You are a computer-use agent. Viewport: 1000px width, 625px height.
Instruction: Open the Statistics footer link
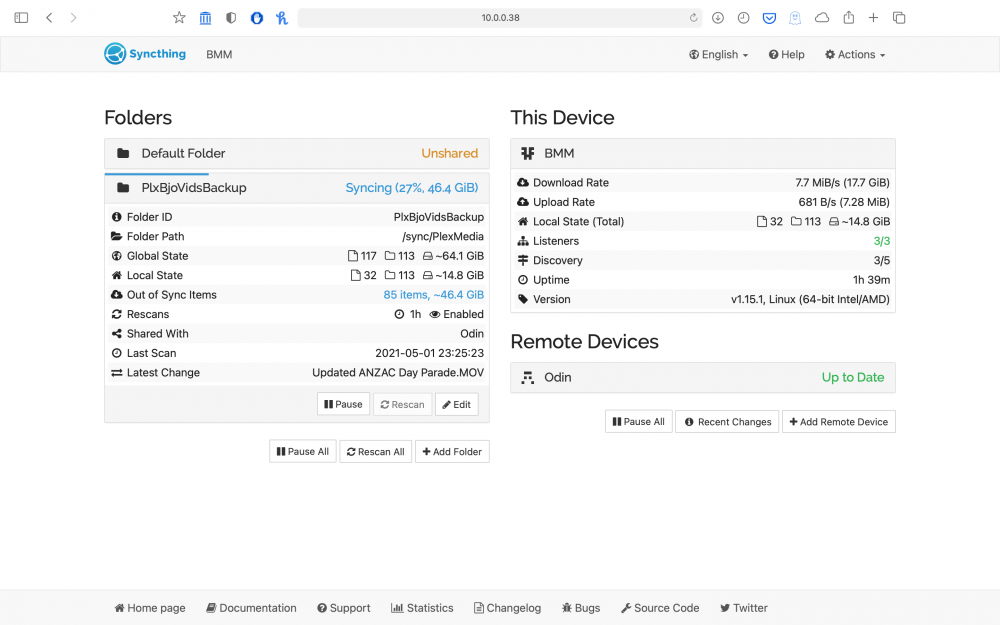pyautogui.click(x=422, y=608)
